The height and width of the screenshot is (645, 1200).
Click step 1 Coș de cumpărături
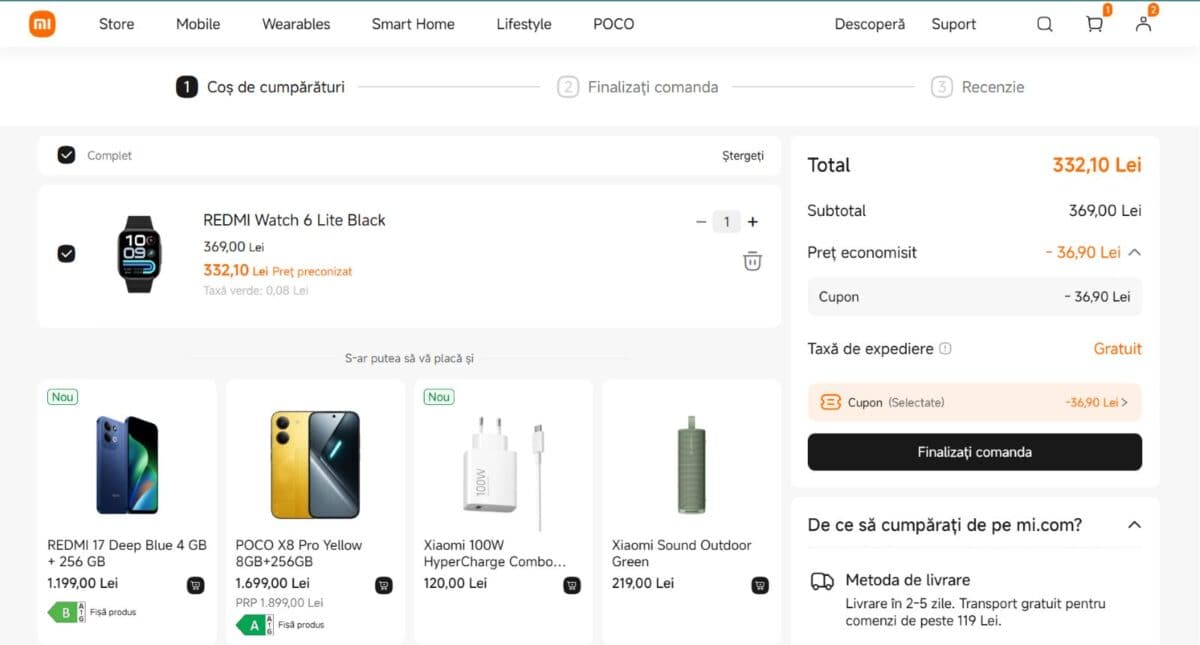[260, 87]
